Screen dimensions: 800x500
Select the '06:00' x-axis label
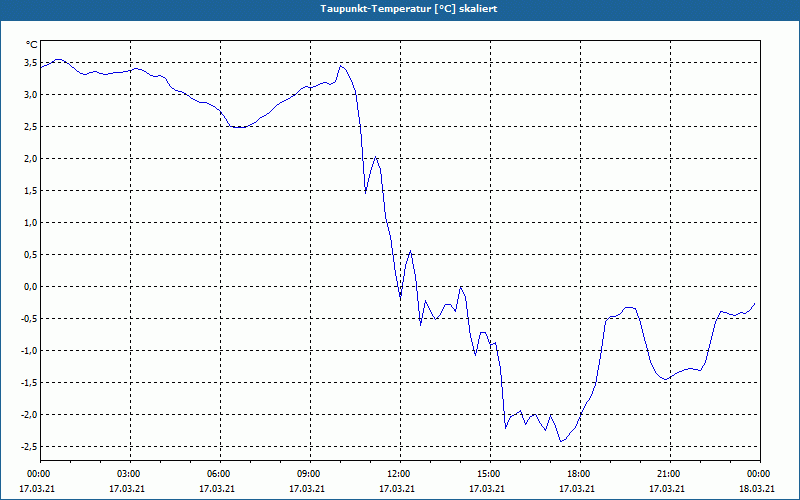coord(218,474)
